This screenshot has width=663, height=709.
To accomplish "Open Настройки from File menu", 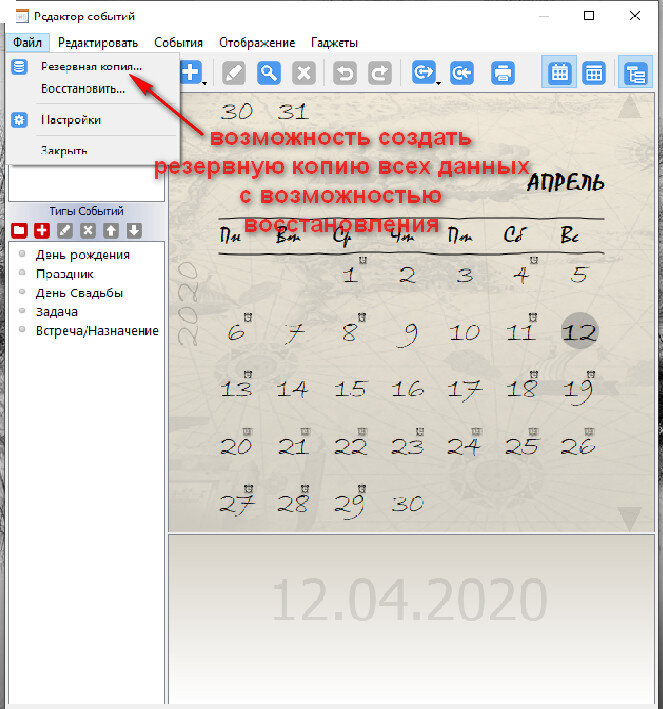I will [93, 120].
